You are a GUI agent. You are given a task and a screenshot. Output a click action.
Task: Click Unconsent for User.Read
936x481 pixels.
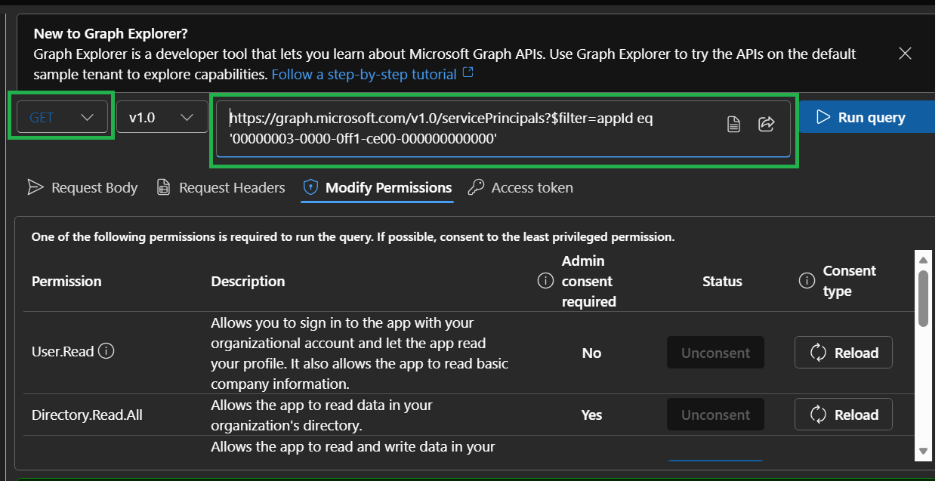click(x=715, y=353)
